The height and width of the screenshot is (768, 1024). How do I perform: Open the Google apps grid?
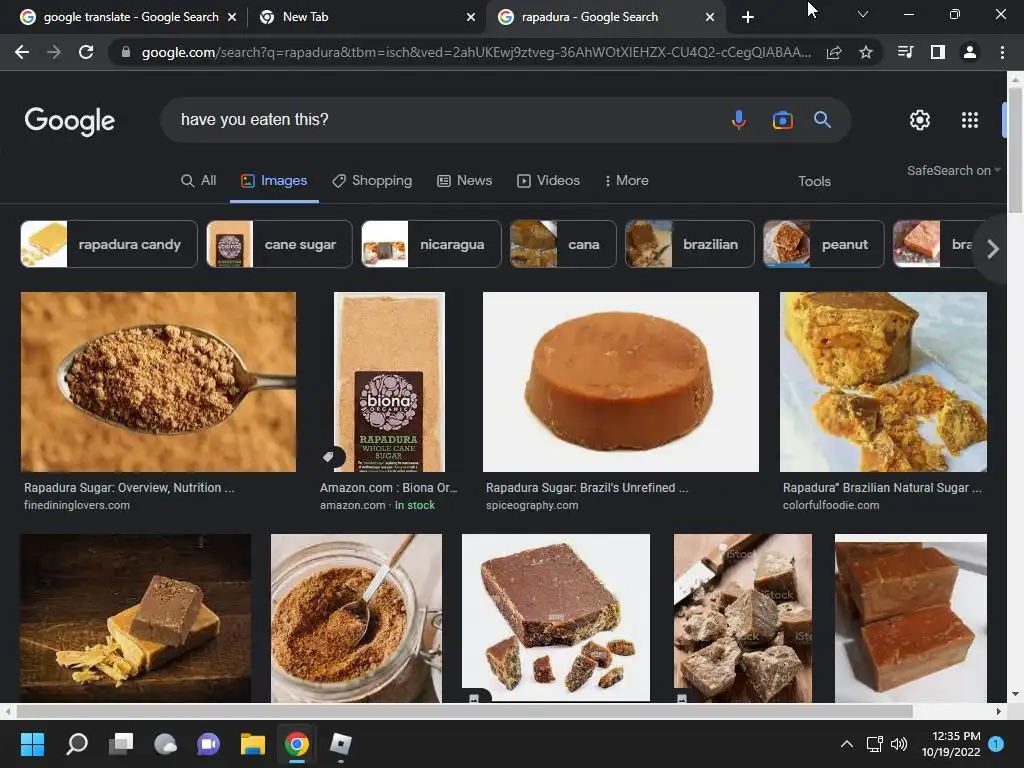pos(970,120)
